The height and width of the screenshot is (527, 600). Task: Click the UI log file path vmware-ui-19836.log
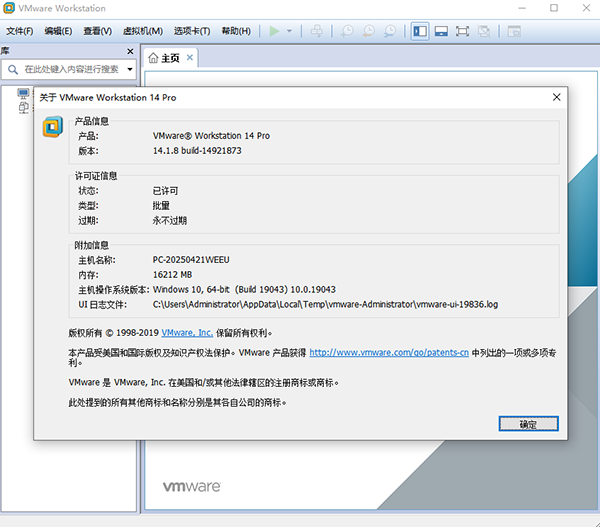tap(325, 304)
